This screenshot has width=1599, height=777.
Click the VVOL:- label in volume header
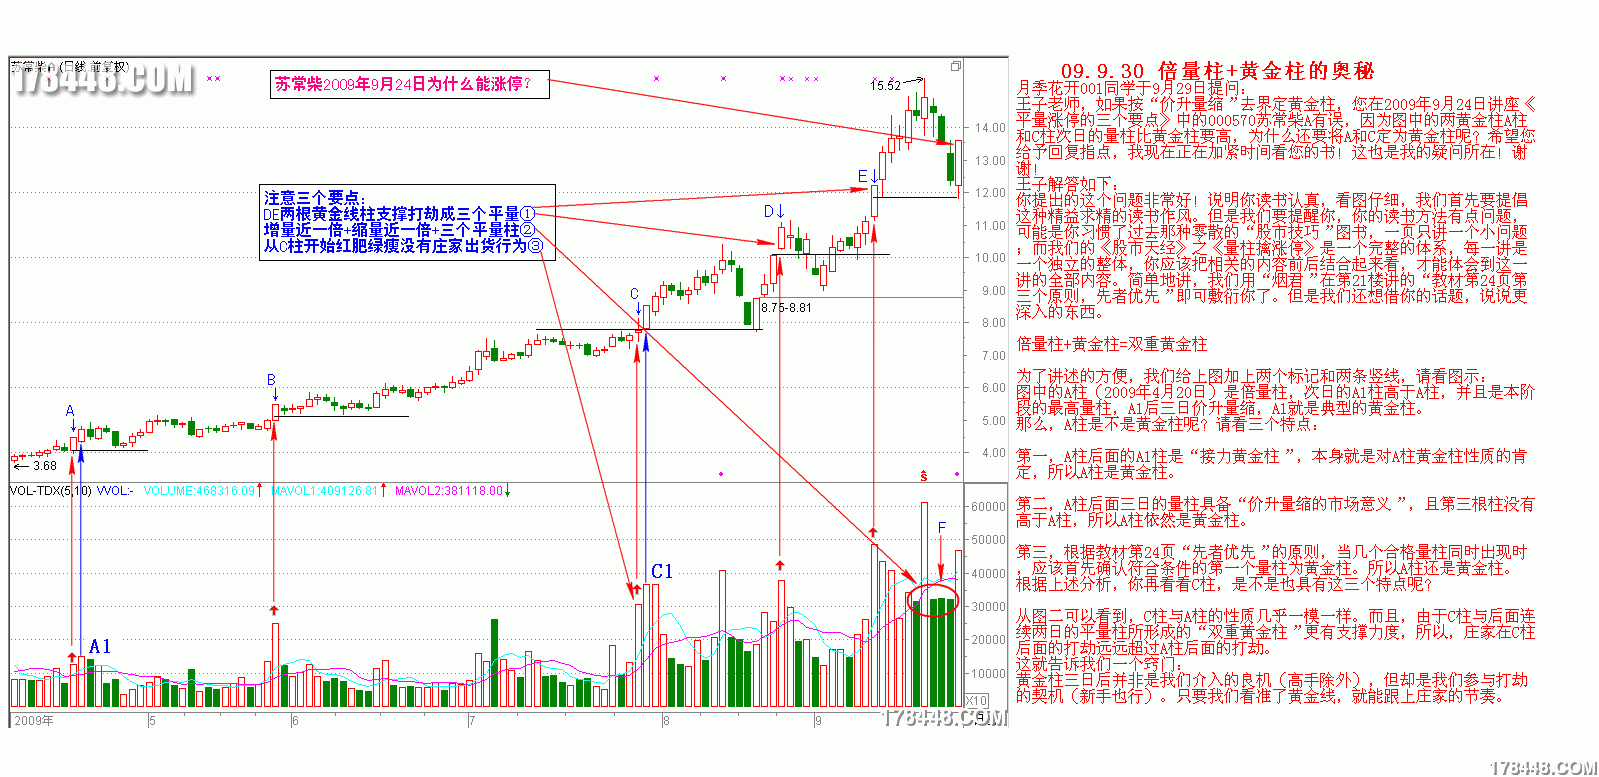click(x=115, y=491)
